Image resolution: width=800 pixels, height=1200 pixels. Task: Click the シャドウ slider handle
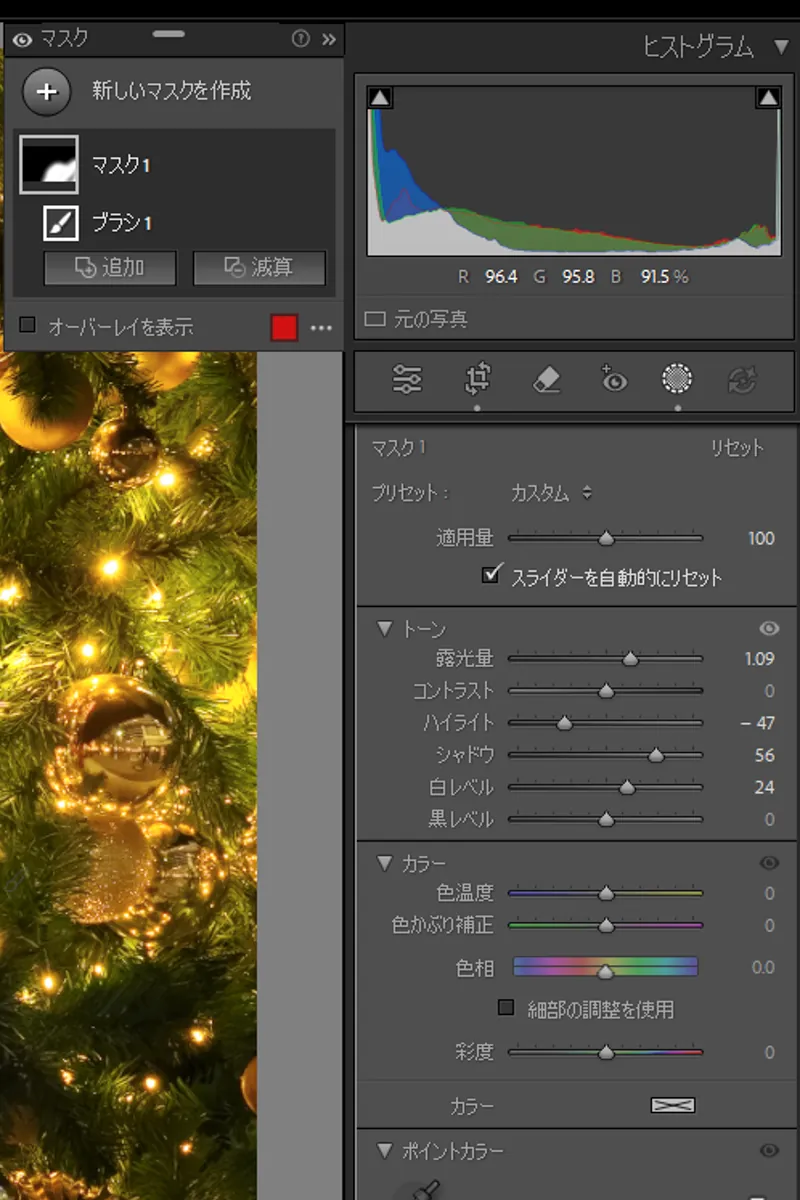click(x=656, y=755)
